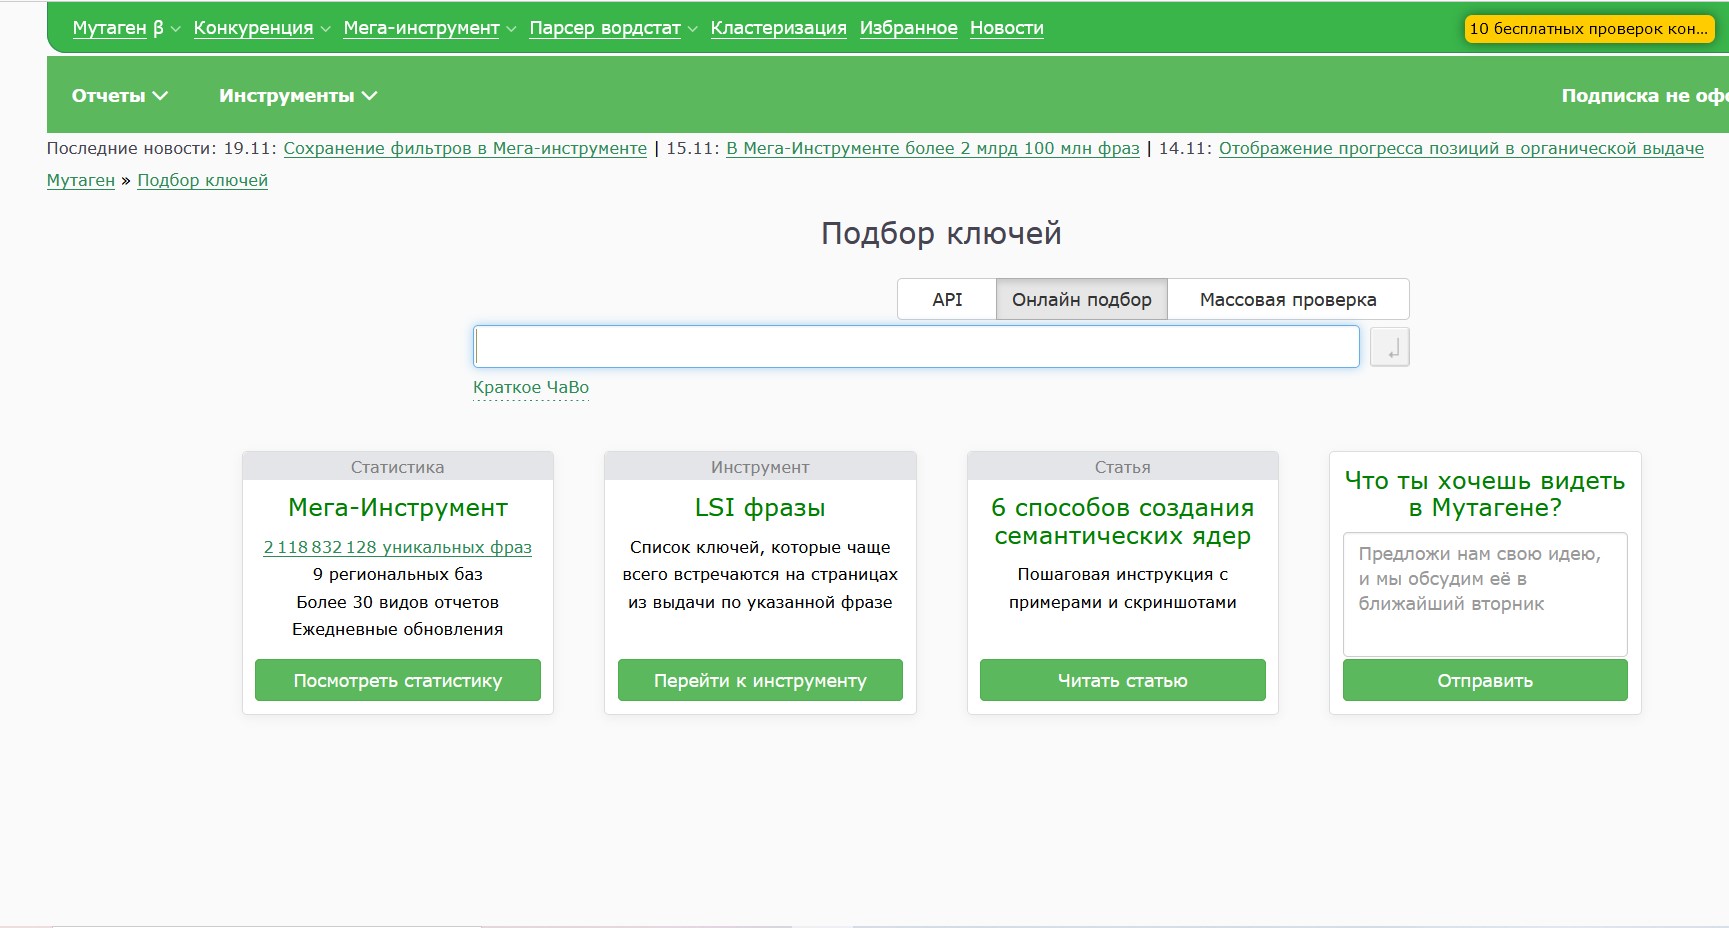
Task: Expand the Инструменты menu
Action: pyautogui.click(x=297, y=96)
